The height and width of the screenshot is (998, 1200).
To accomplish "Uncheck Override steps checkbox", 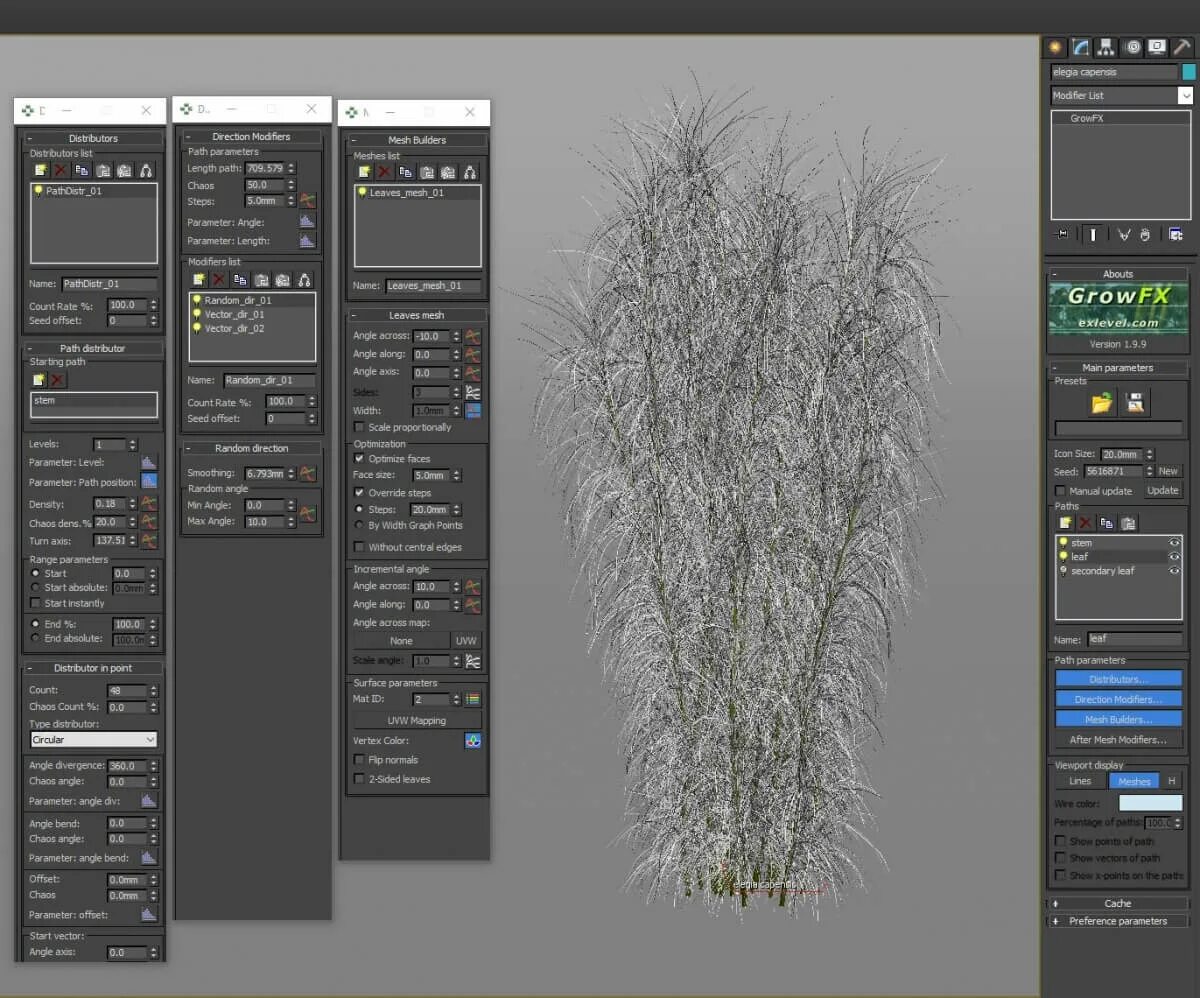I will (360, 492).
